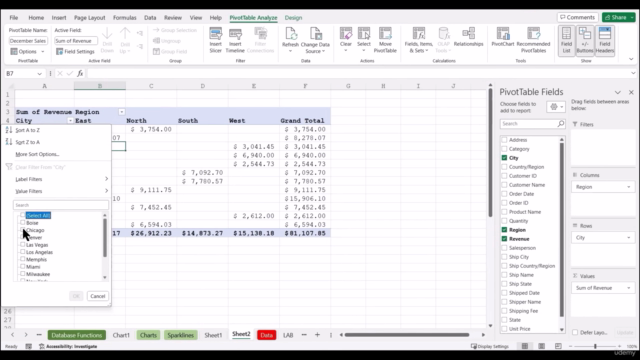This screenshot has width=640, height=360.
Task: Click the zoom slider handle
Action: pyautogui.click(x=595, y=346)
